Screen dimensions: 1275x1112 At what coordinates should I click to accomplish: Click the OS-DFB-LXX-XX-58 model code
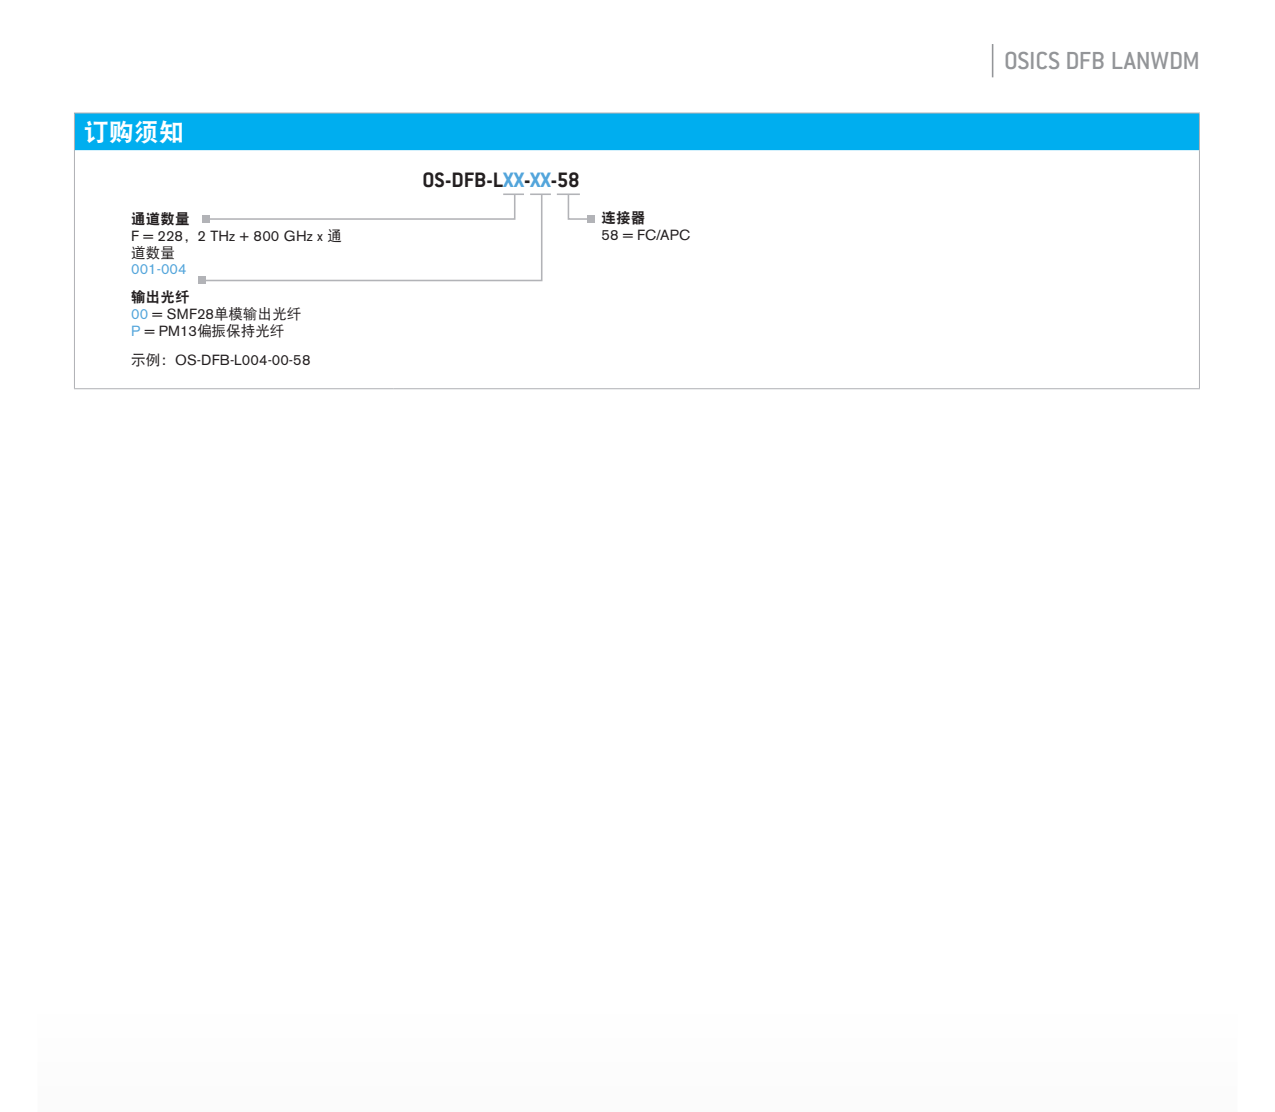click(x=500, y=180)
